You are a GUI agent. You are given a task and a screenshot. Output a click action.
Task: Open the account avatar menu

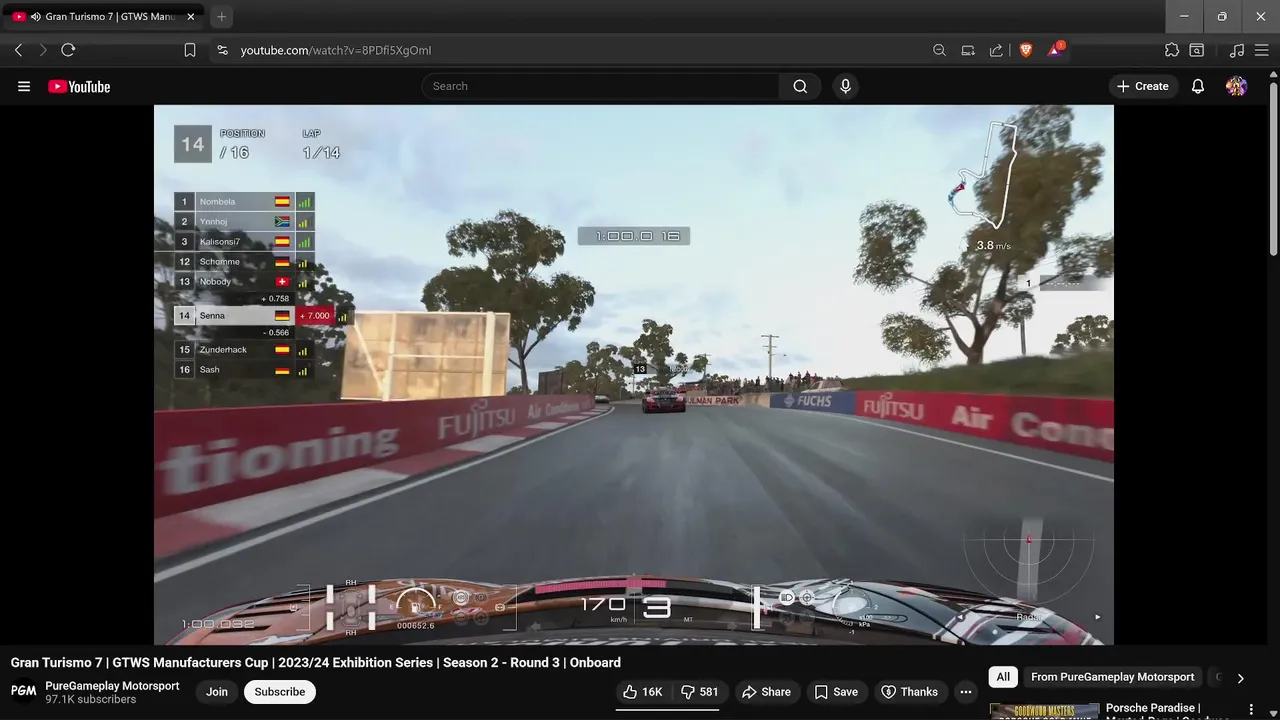[x=1236, y=86]
